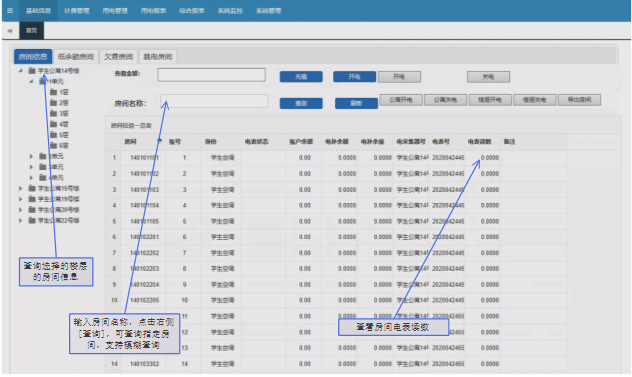Click the 备注 column header

pyautogui.click(x=509, y=142)
